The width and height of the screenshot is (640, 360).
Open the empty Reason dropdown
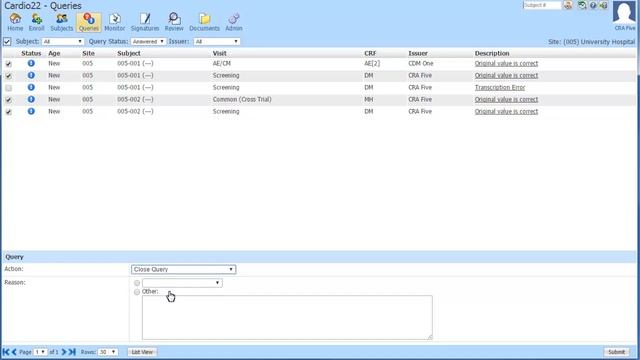tap(182, 283)
